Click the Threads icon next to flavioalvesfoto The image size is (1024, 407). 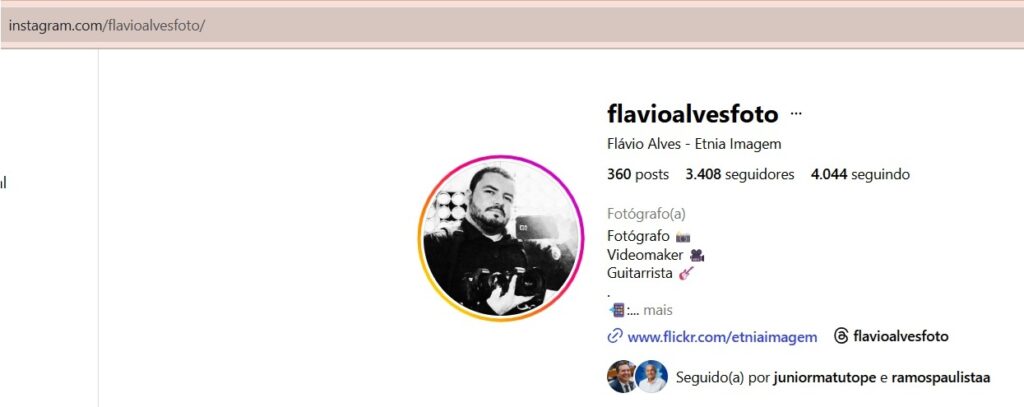click(841, 336)
